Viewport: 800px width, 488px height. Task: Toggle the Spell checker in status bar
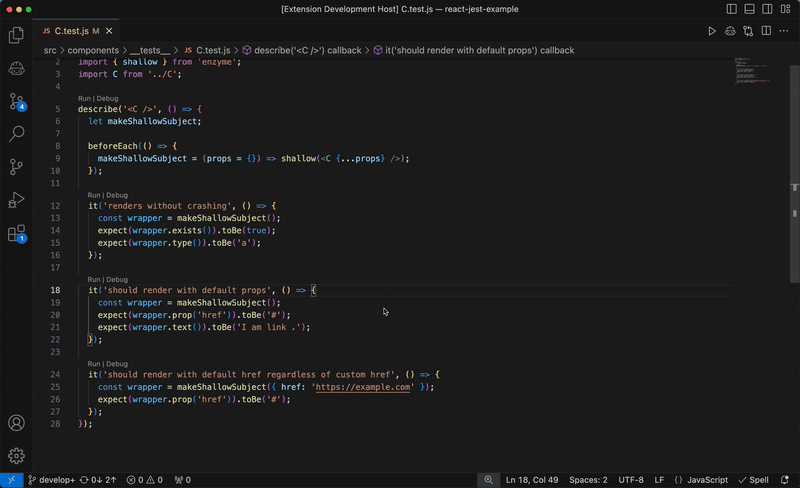pyautogui.click(x=754, y=480)
